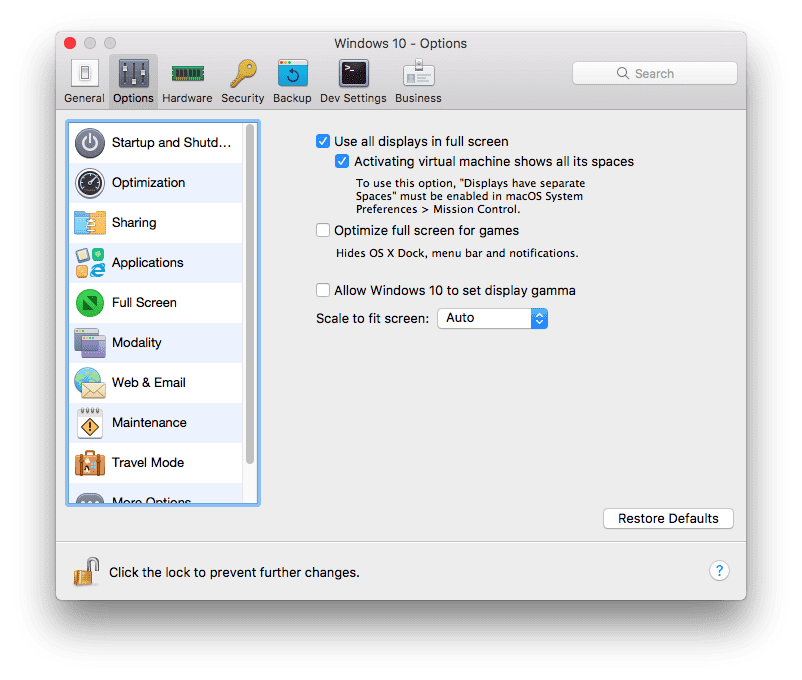Click the magnifier icon in Search
This screenshot has width=802, height=680.
click(622, 73)
